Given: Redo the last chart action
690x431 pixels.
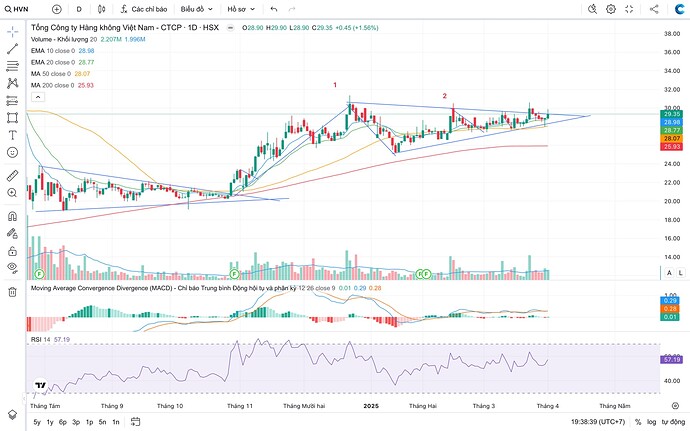Looking at the screenshot, I should click(291, 9).
